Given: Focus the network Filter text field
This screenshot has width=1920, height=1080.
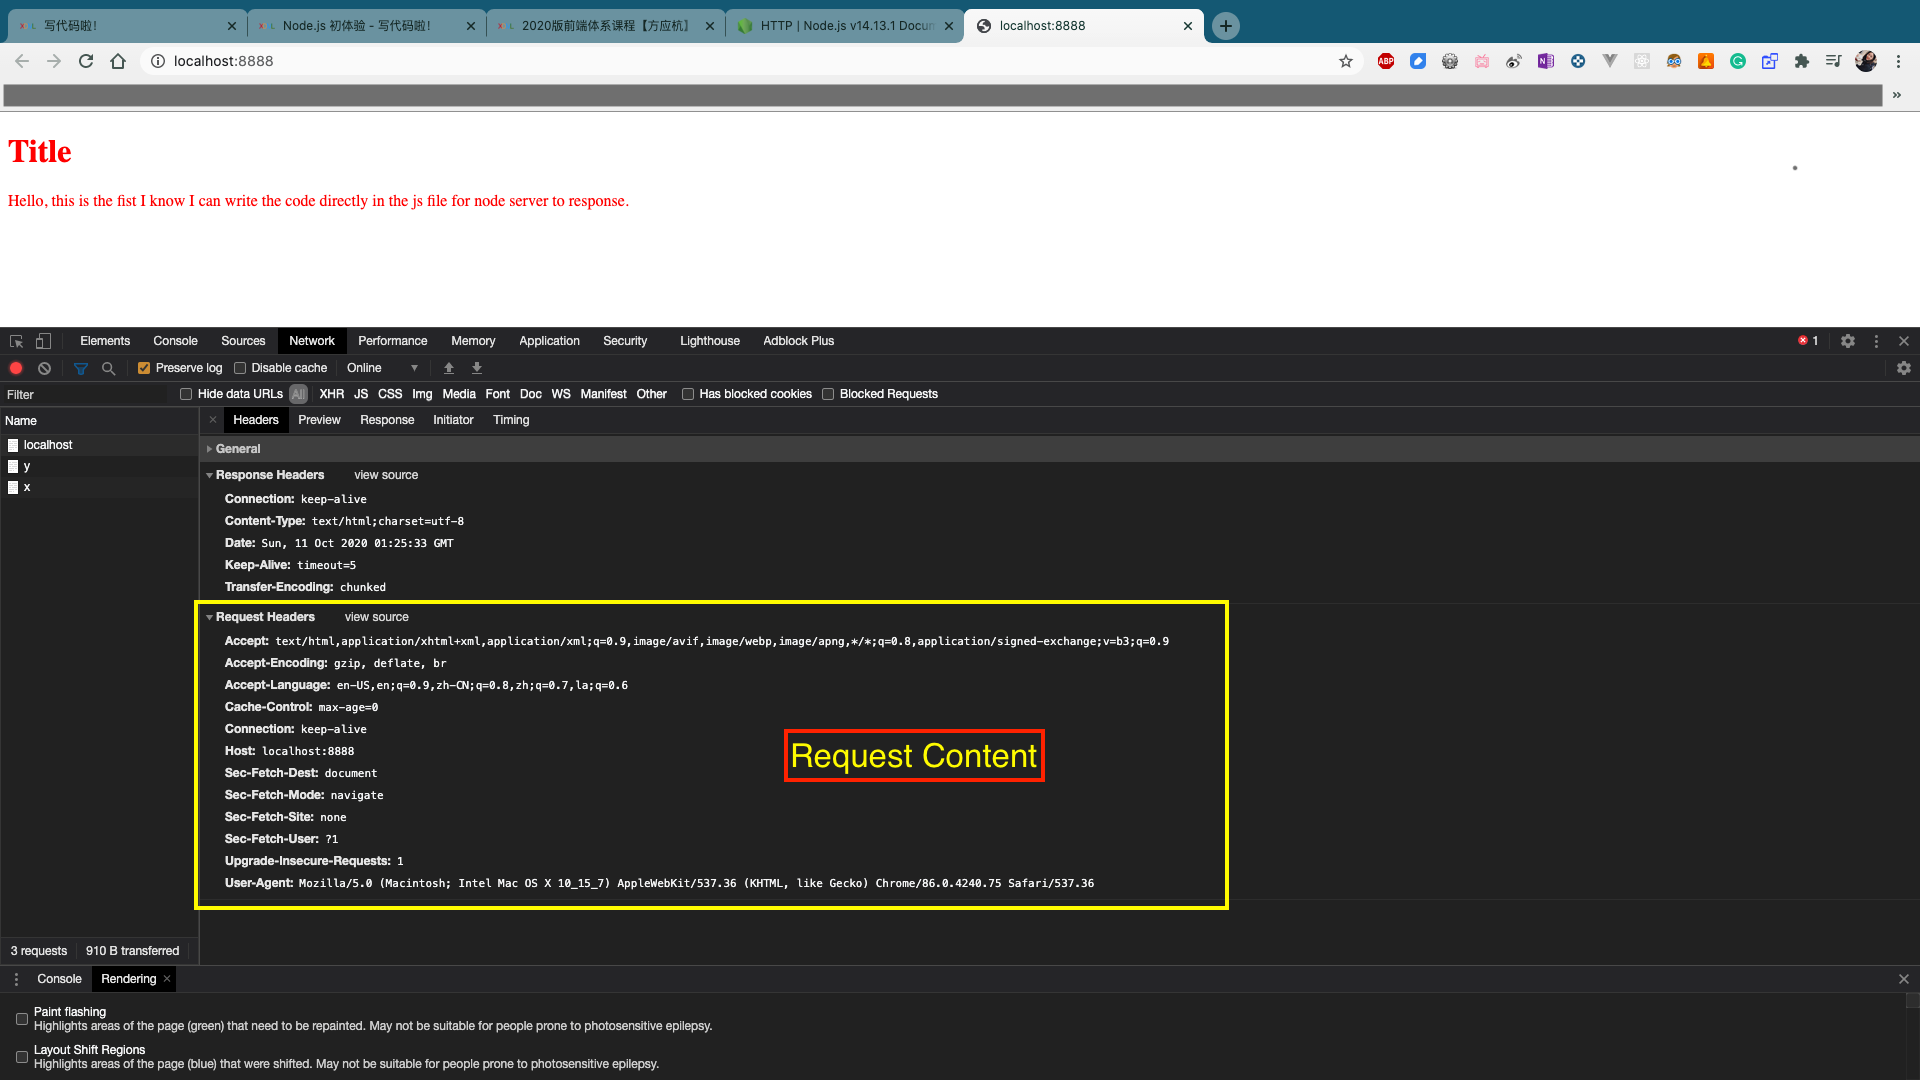Looking at the screenshot, I should (x=86, y=395).
